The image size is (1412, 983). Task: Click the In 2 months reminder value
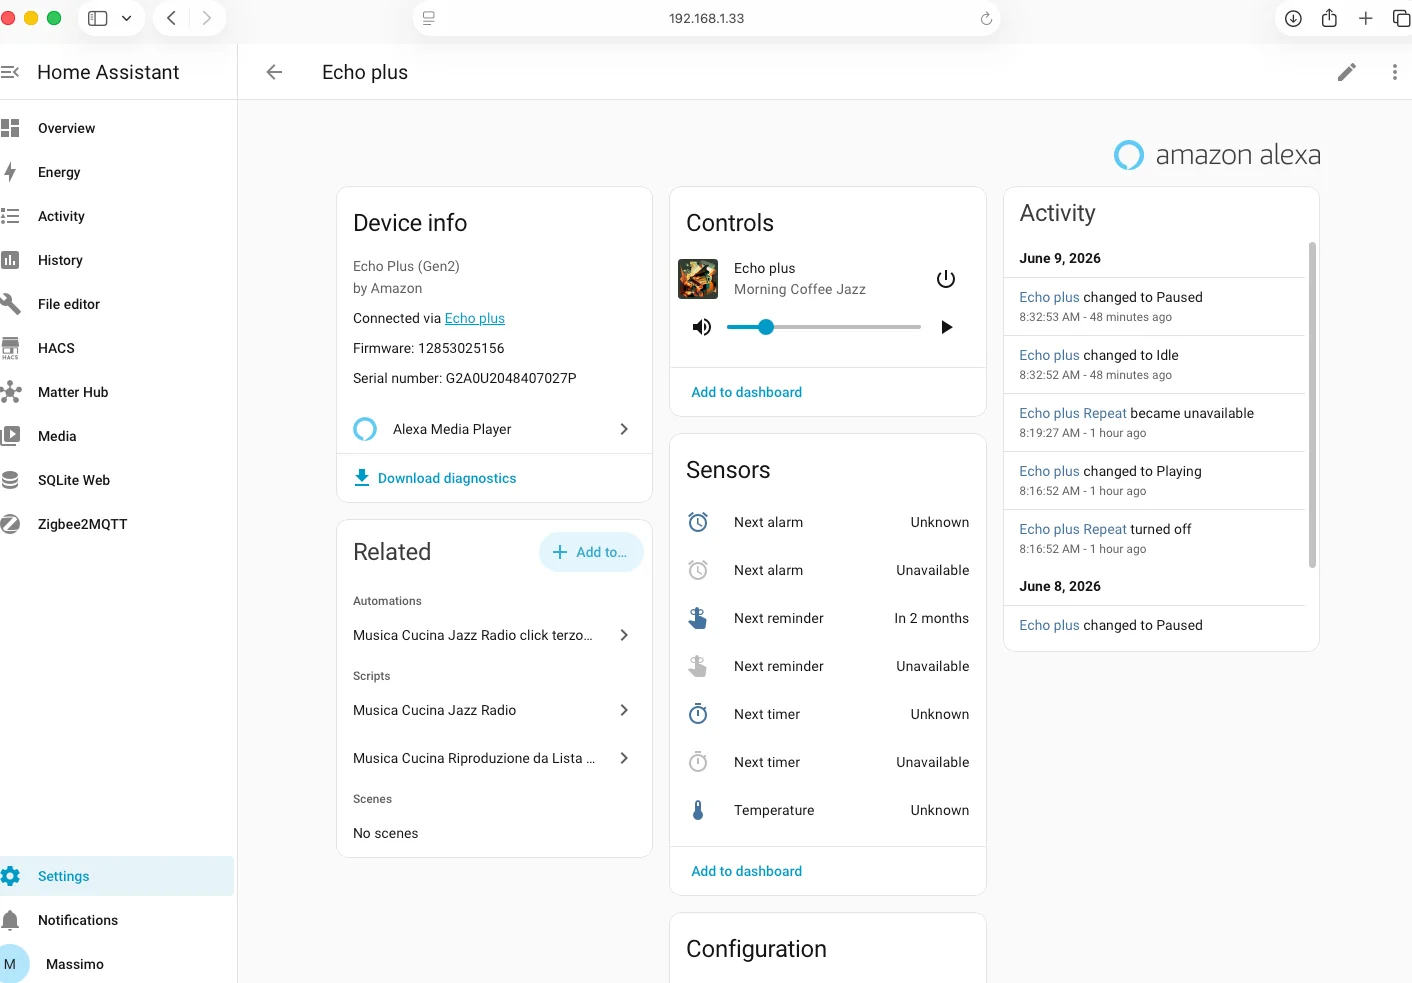931,618
